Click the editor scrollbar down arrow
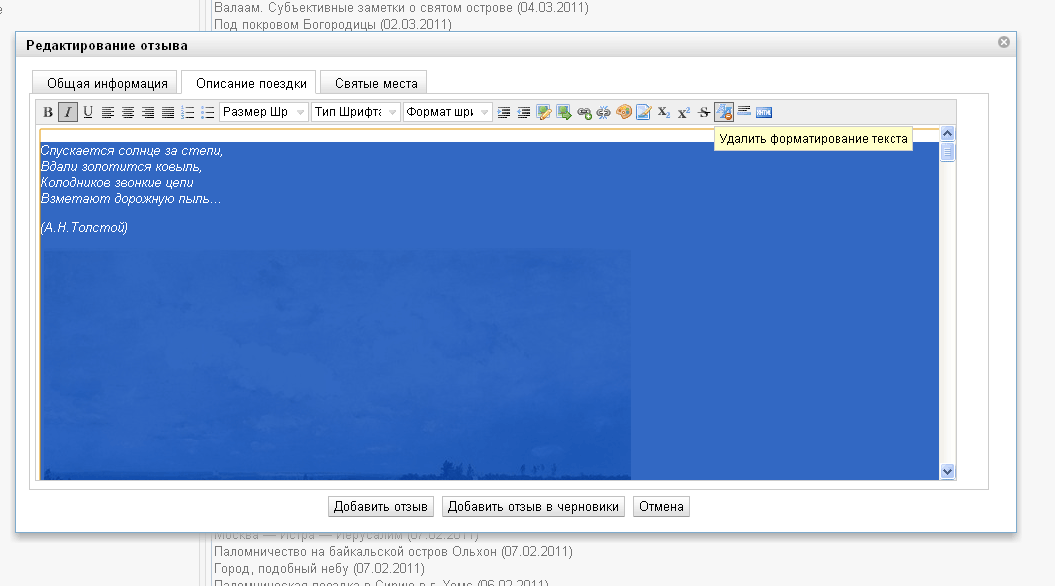This screenshot has height=586, width=1055. click(x=947, y=472)
